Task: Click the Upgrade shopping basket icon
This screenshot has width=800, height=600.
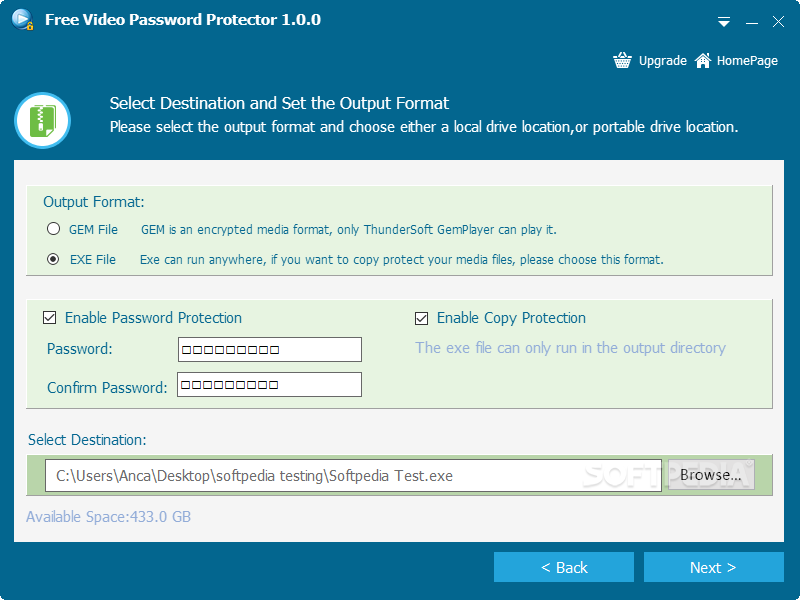Action: [622, 60]
